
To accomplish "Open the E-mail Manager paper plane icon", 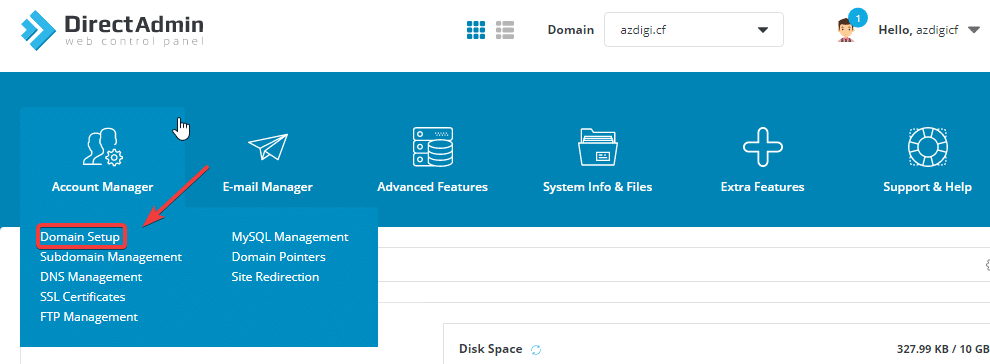I will tap(268, 148).
